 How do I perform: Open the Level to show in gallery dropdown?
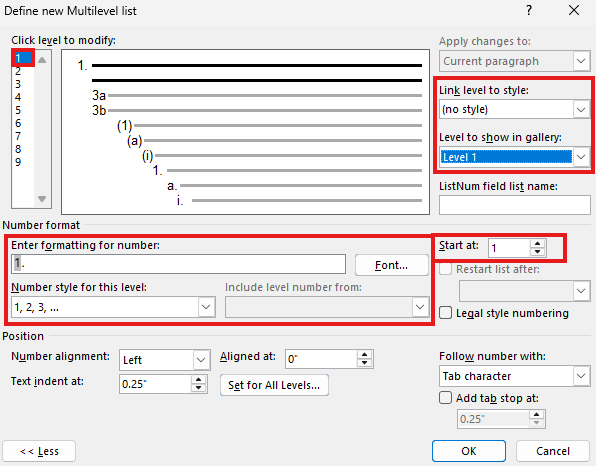click(x=514, y=157)
